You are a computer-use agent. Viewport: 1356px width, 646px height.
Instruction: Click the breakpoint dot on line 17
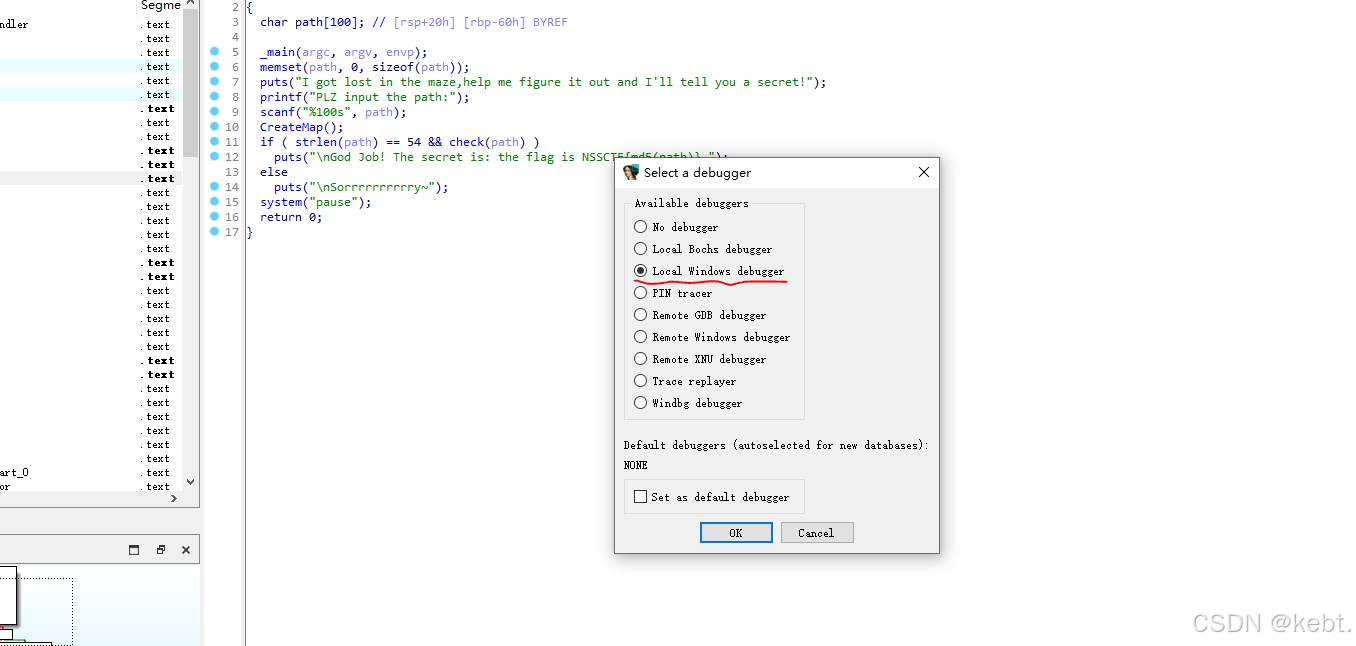[214, 232]
